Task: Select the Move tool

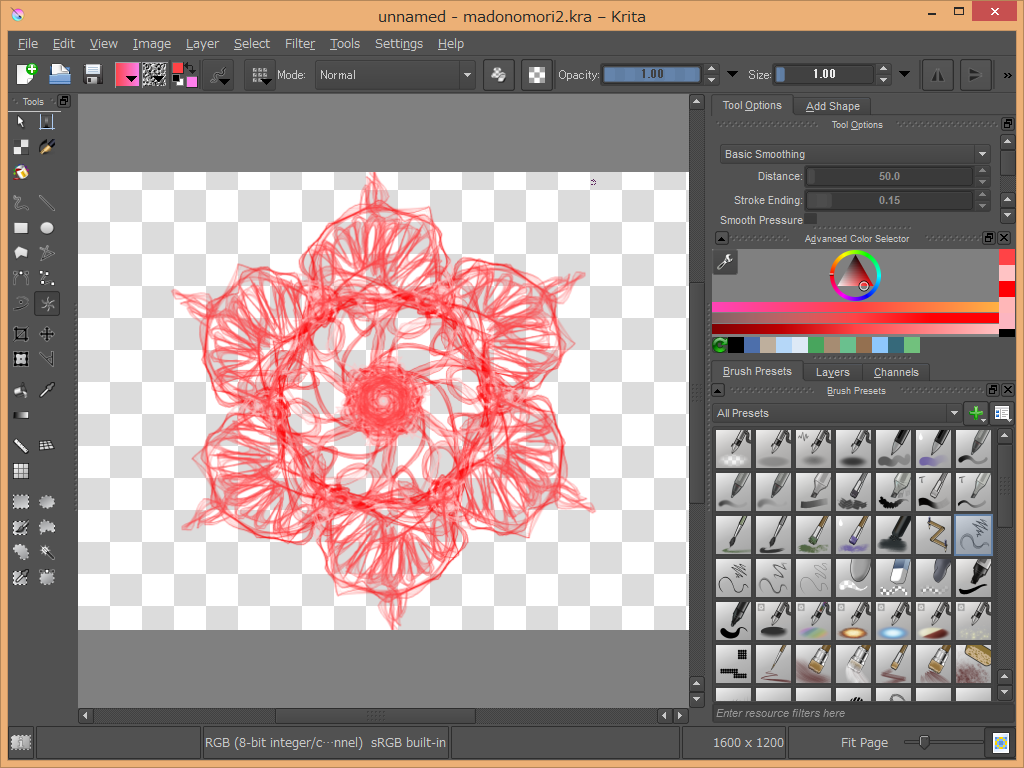Action: [x=46, y=334]
